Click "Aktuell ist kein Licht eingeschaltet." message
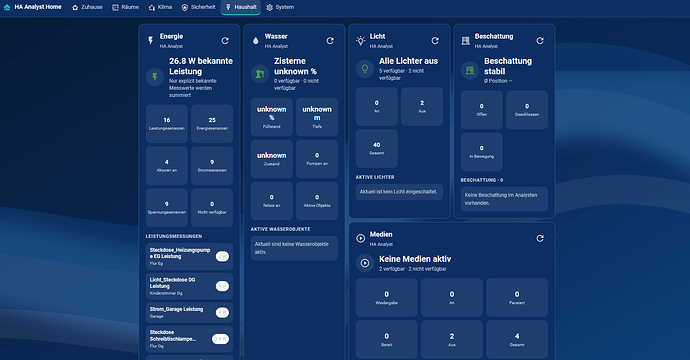 (x=399, y=192)
